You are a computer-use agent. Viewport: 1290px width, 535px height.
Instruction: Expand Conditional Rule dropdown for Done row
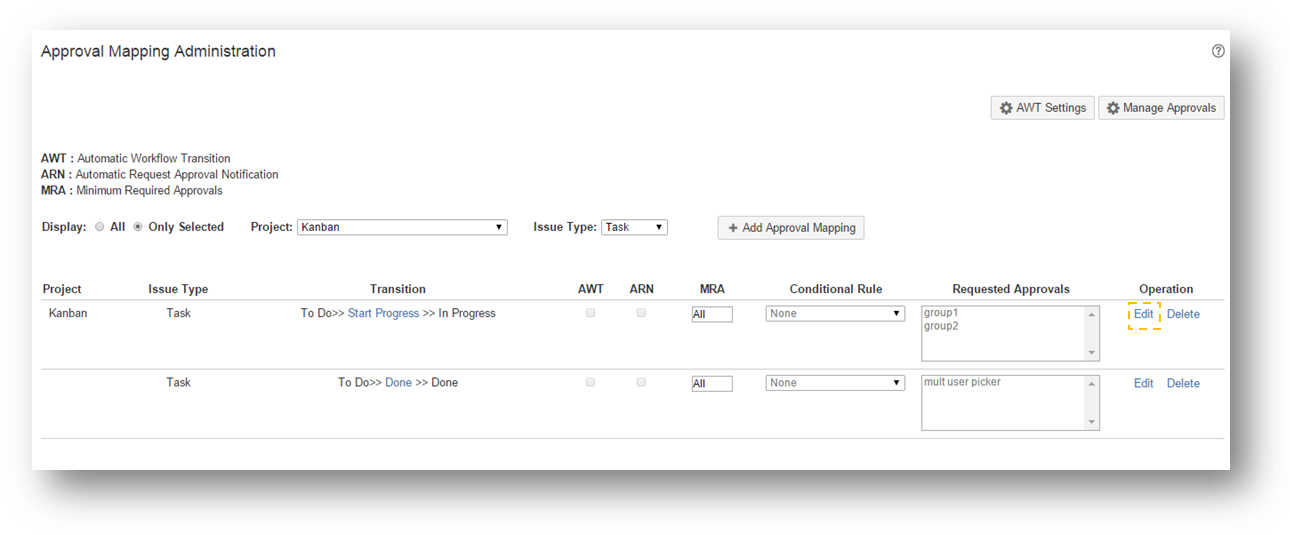(x=835, y=382)
